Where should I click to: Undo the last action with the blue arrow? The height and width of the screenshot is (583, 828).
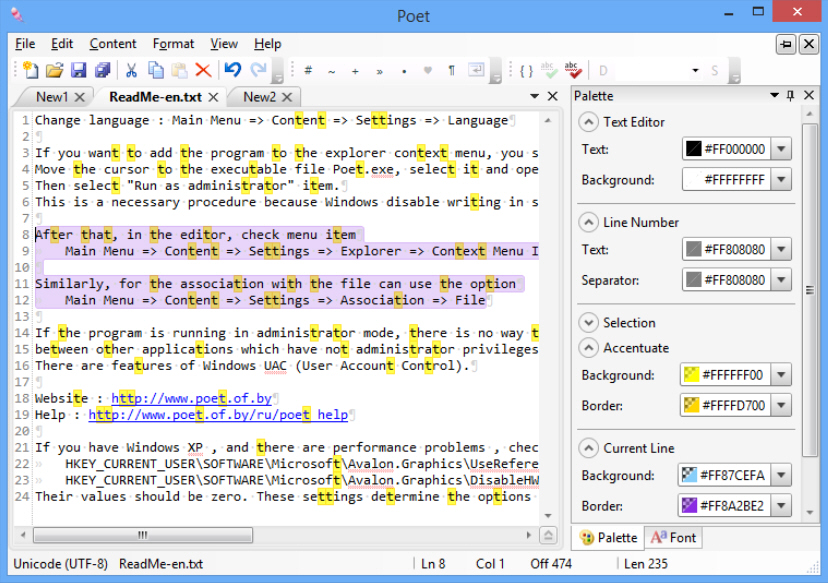pos(232,70)
